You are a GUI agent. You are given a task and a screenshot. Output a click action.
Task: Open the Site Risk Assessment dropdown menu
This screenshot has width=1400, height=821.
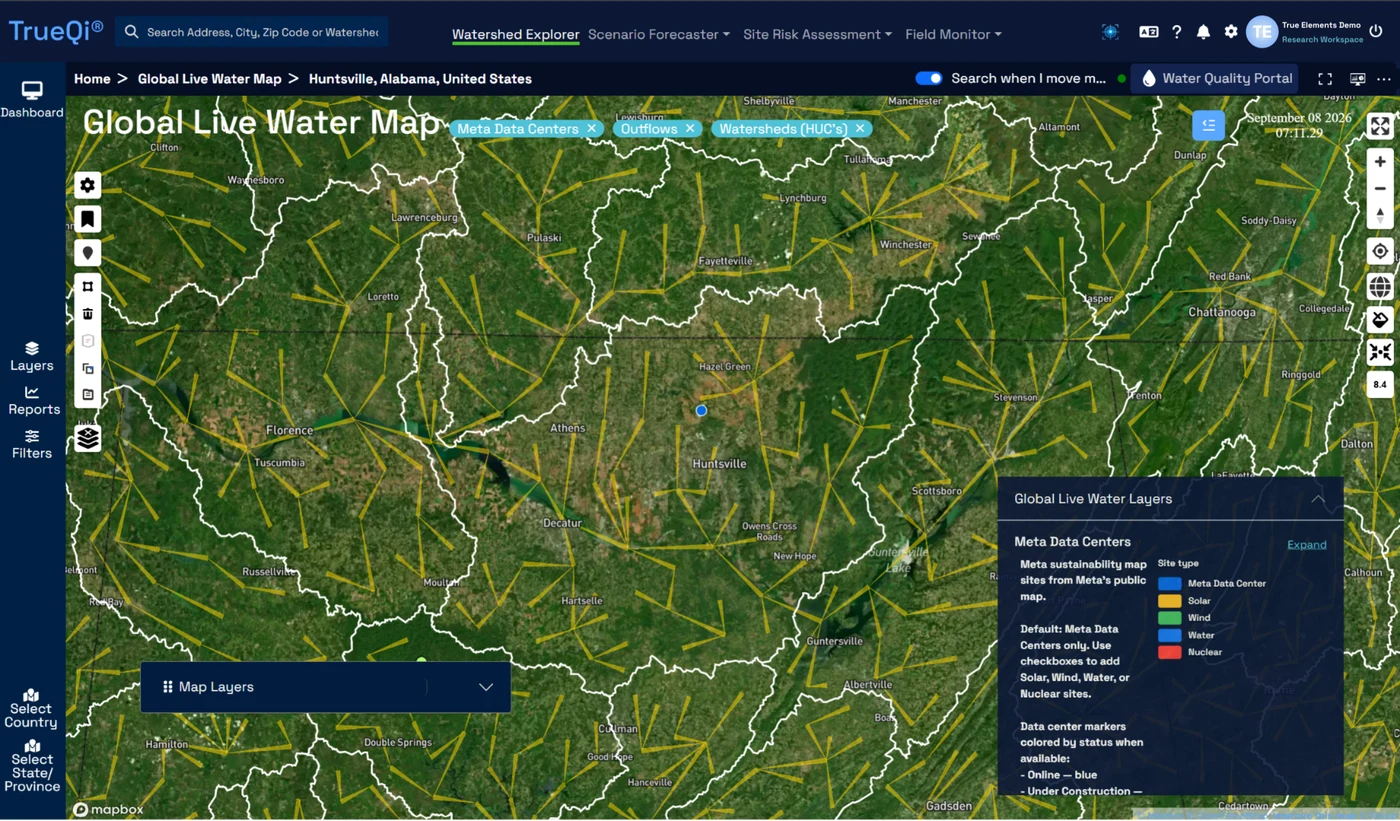click(x=817, y=34)
